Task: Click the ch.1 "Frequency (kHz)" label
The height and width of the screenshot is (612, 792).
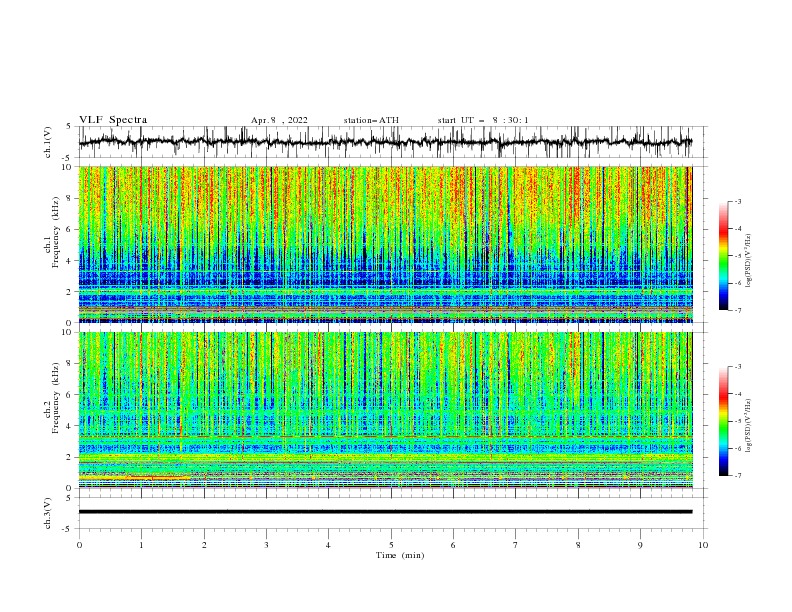Action: pyautogui.click(x=56, y=233)
